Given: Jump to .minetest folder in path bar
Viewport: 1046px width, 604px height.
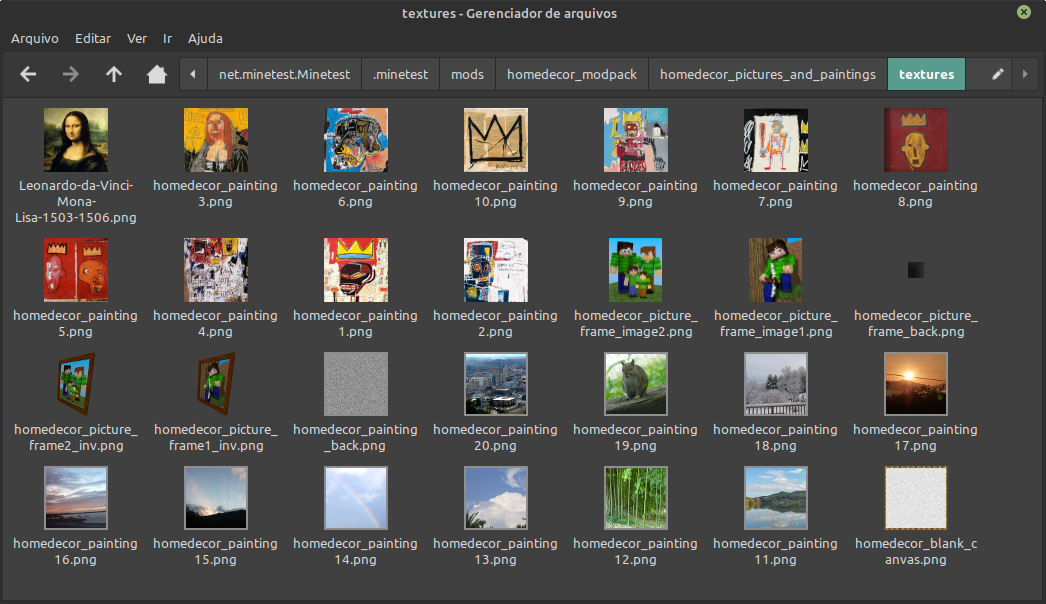Looking at the screenshot, I should 401,74.
